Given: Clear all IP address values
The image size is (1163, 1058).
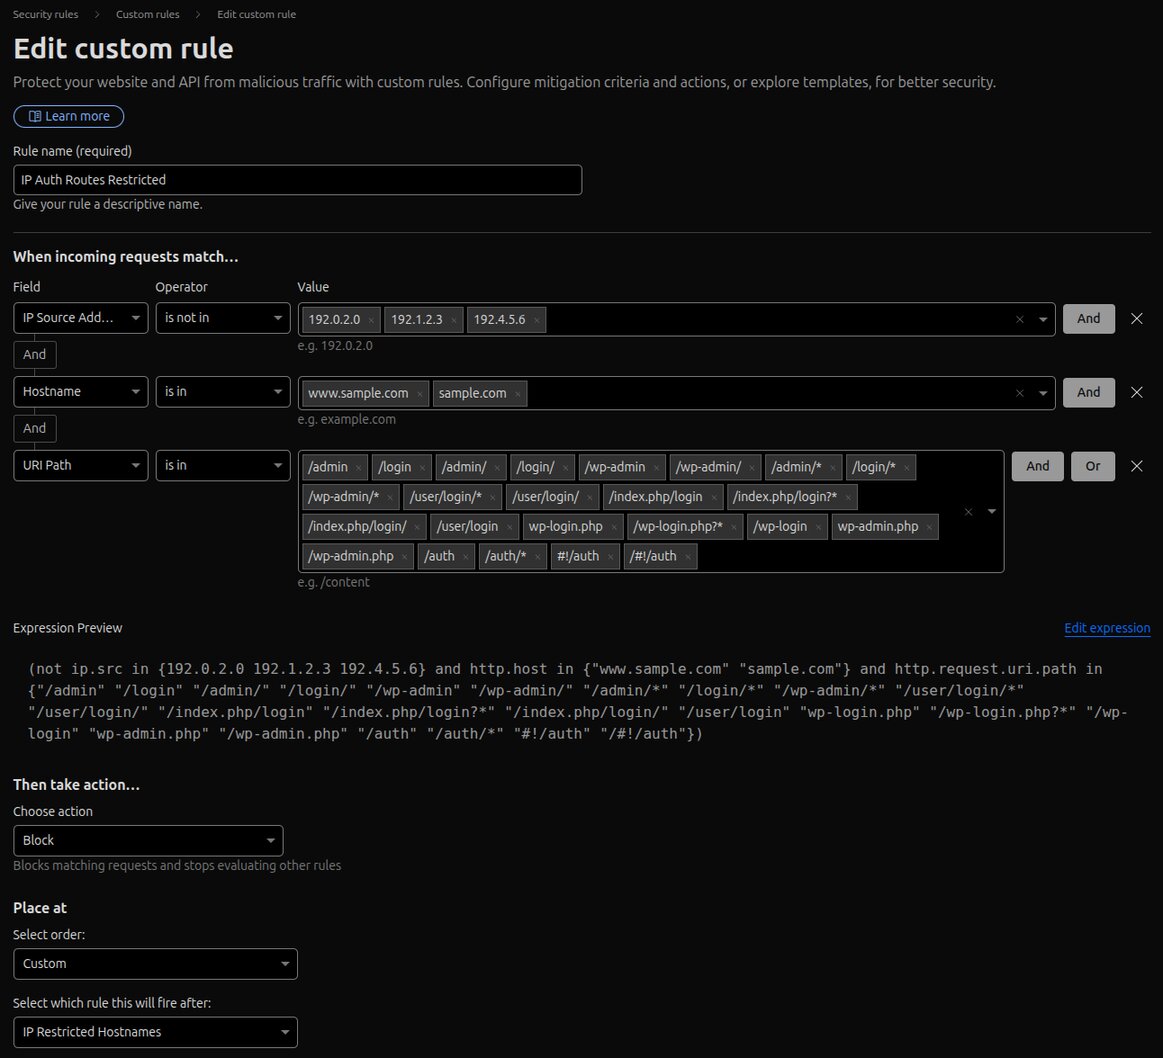Looking at the screenshot, I should coord(1020,320).
